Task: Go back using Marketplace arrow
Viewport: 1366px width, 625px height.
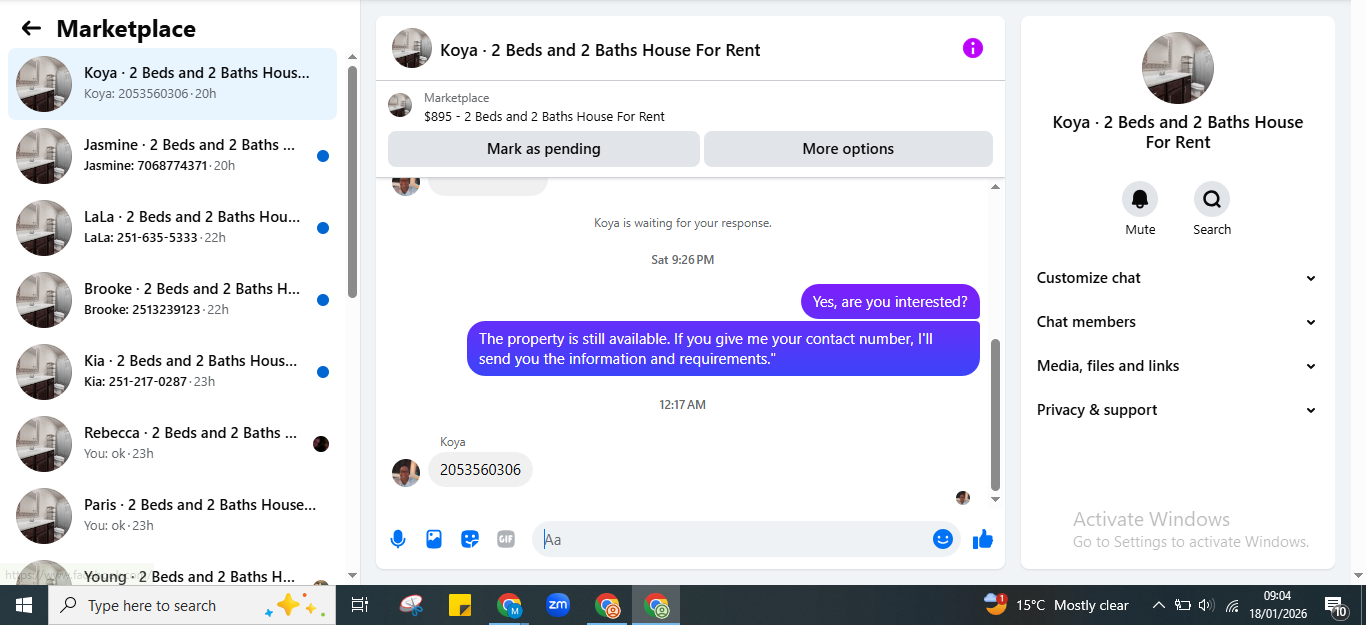Action: click(31, 29)
